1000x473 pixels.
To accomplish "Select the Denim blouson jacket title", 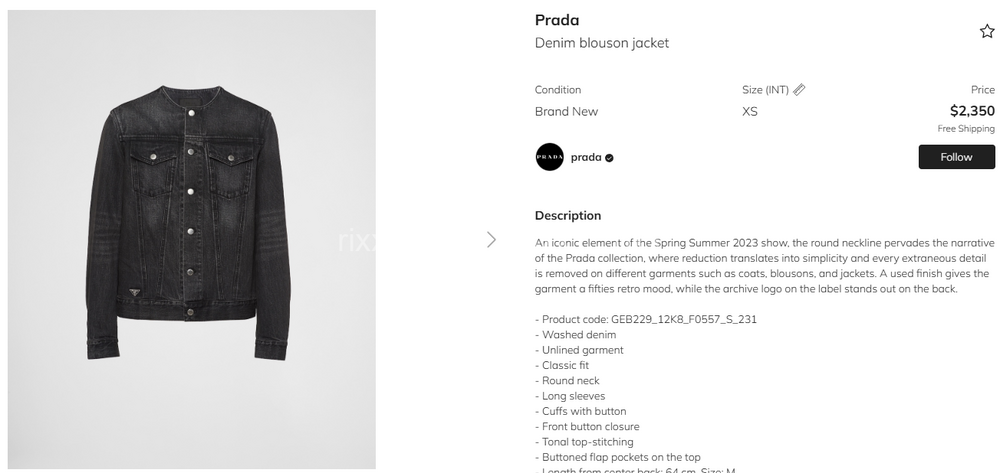I will click(602, 43).
